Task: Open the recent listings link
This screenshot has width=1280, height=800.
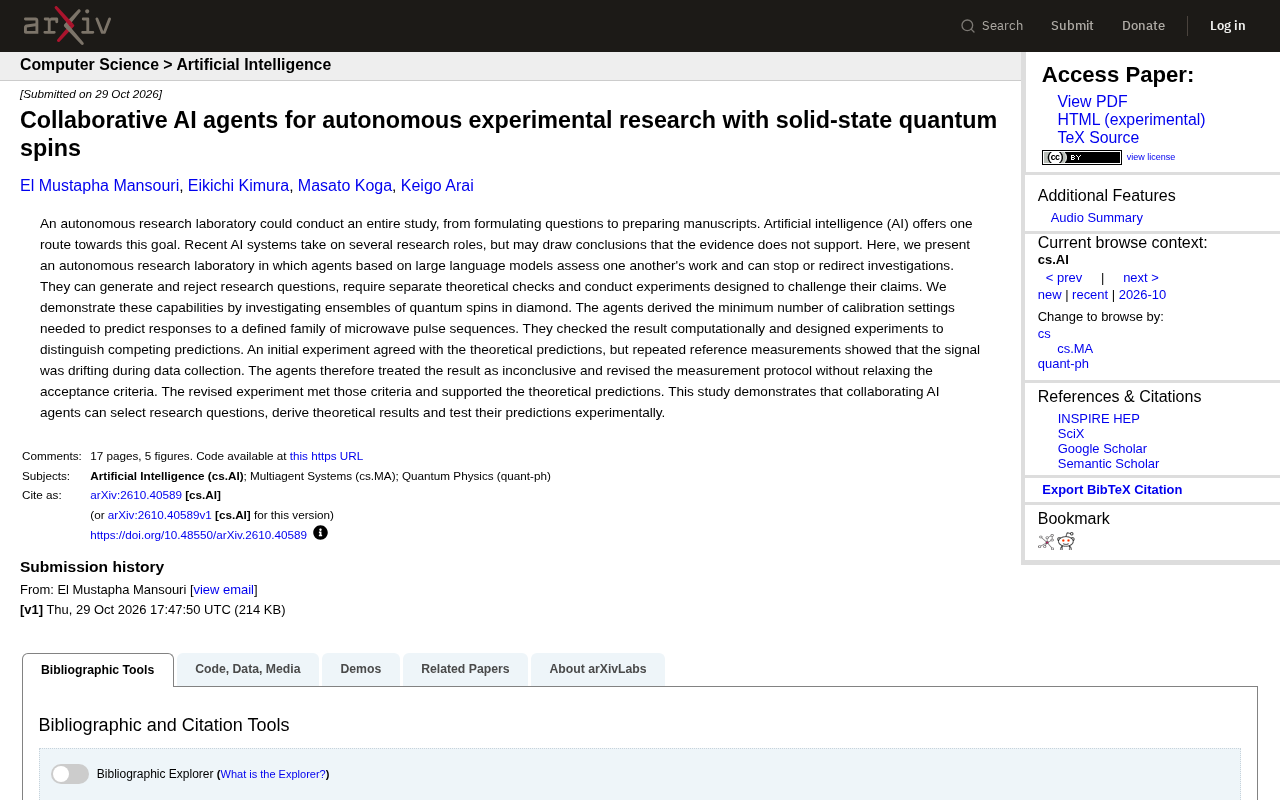Action: 1090,295
